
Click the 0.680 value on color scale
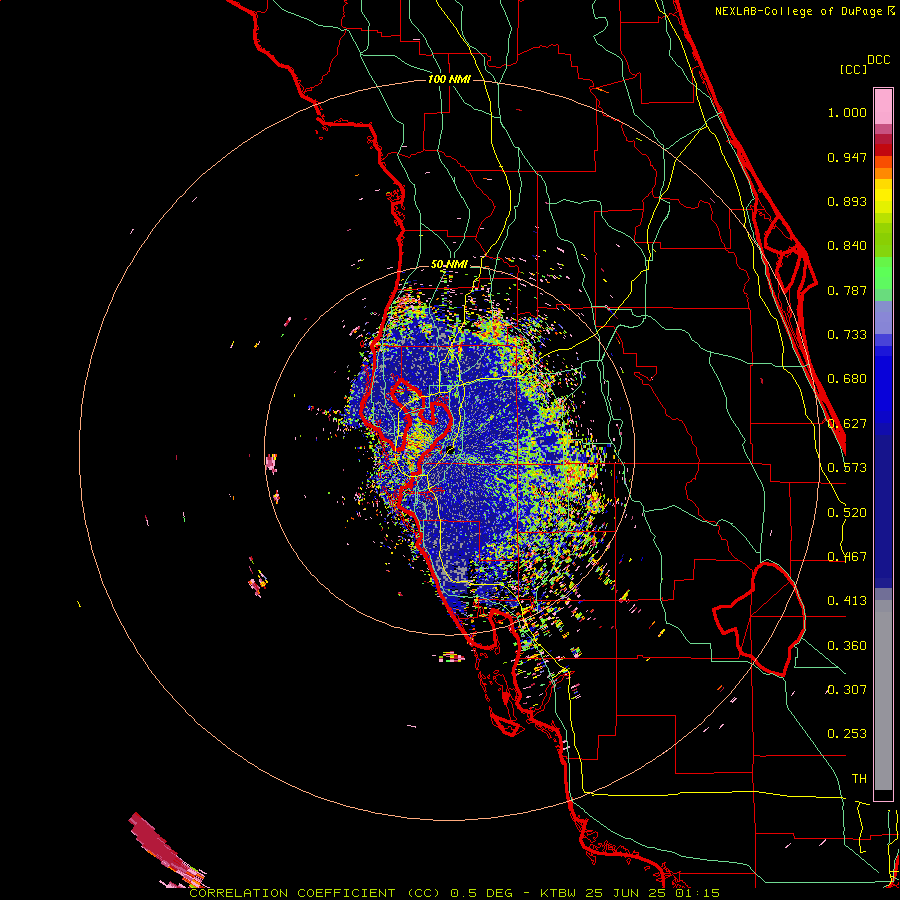pos(847,379)
